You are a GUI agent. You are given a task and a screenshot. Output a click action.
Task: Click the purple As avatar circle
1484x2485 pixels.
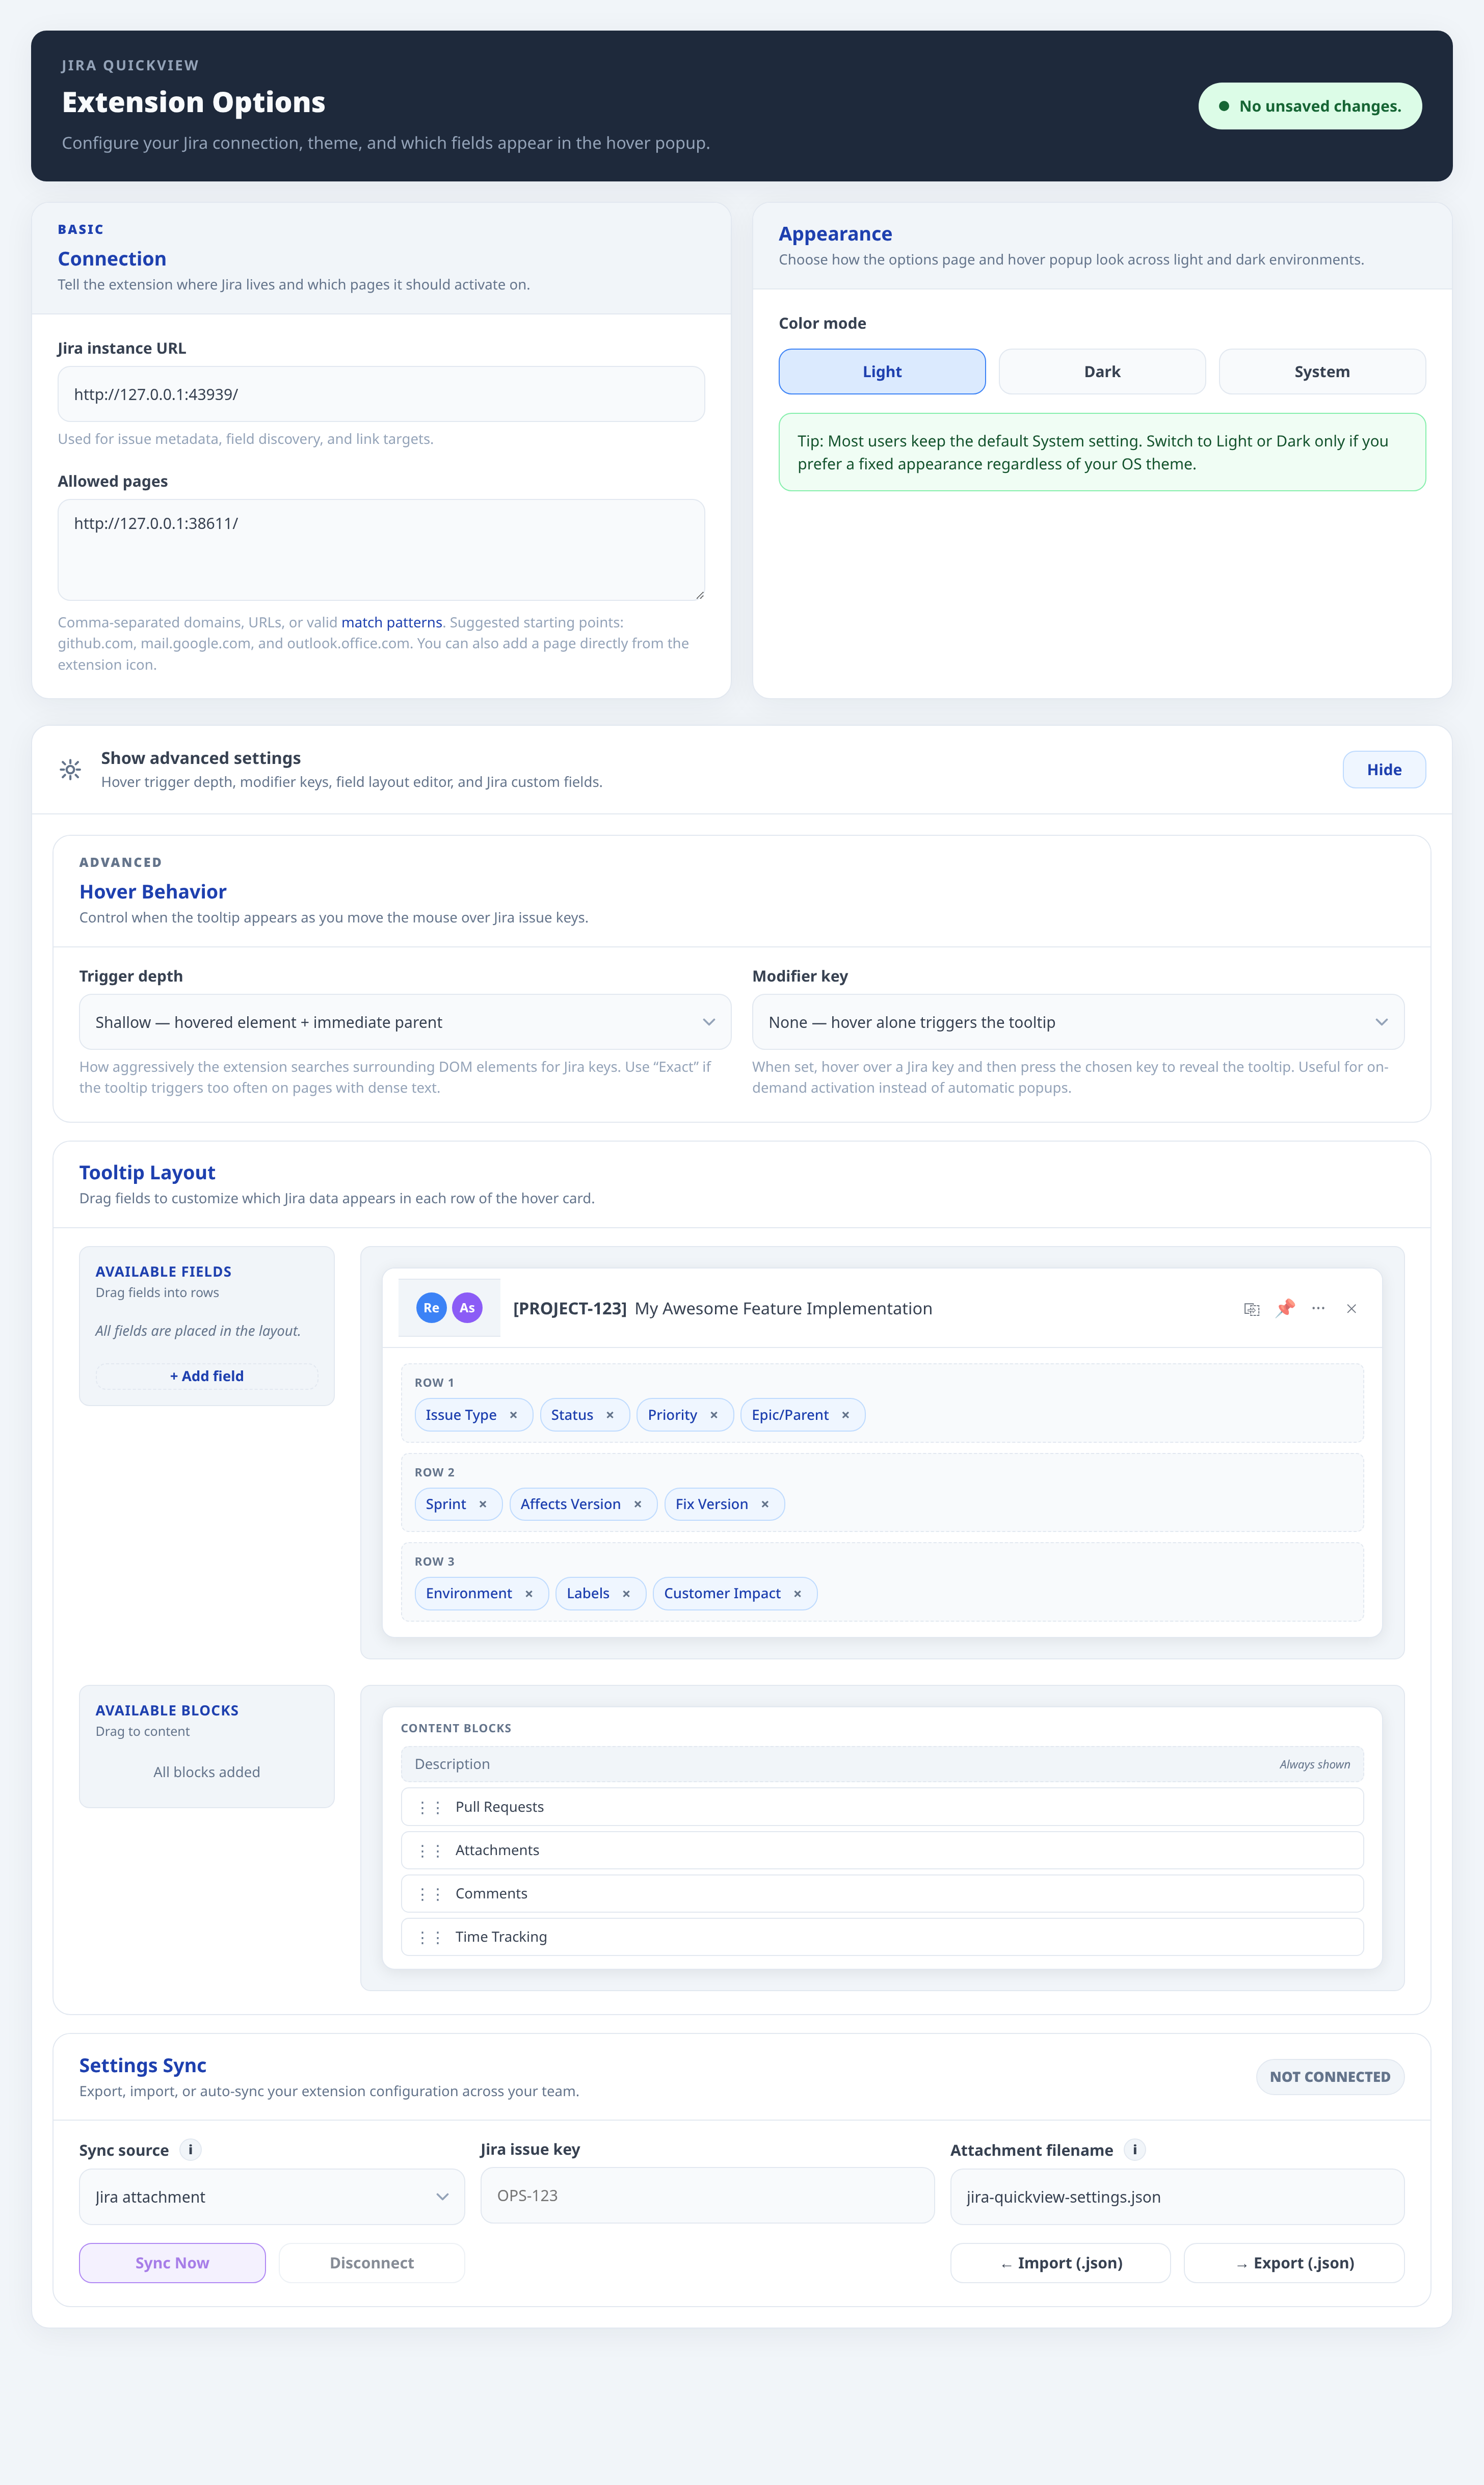click(467, 1308)
